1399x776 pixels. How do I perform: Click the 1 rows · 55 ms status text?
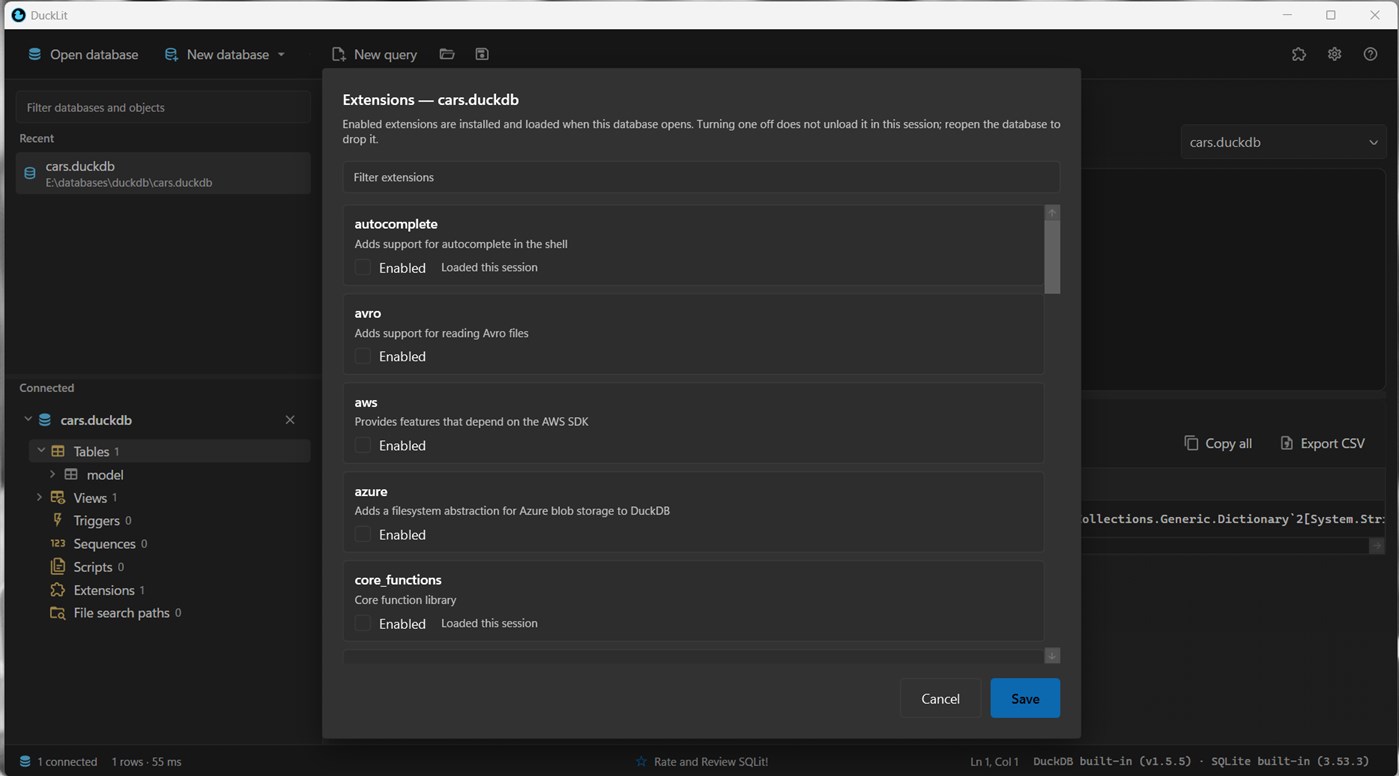click(x=146, y=761)
